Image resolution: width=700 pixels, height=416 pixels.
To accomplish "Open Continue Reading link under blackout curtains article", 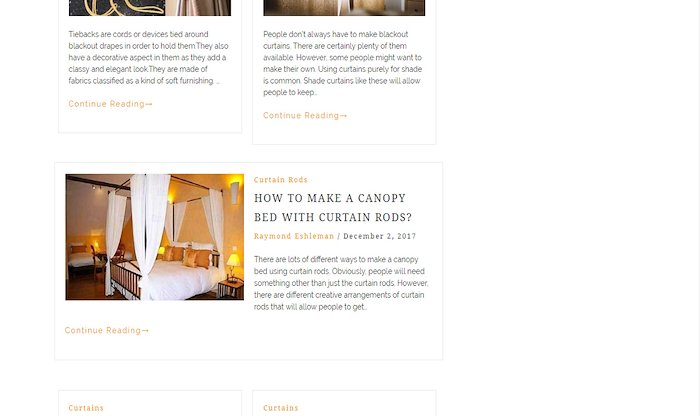I will pos(305,116).
